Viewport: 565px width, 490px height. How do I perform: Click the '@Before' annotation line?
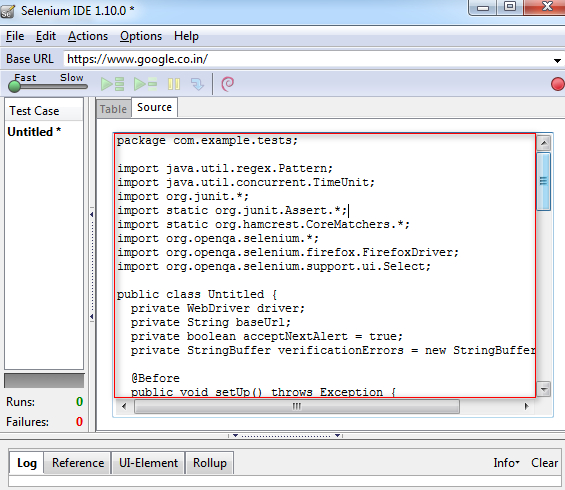(x=155, y=379)
